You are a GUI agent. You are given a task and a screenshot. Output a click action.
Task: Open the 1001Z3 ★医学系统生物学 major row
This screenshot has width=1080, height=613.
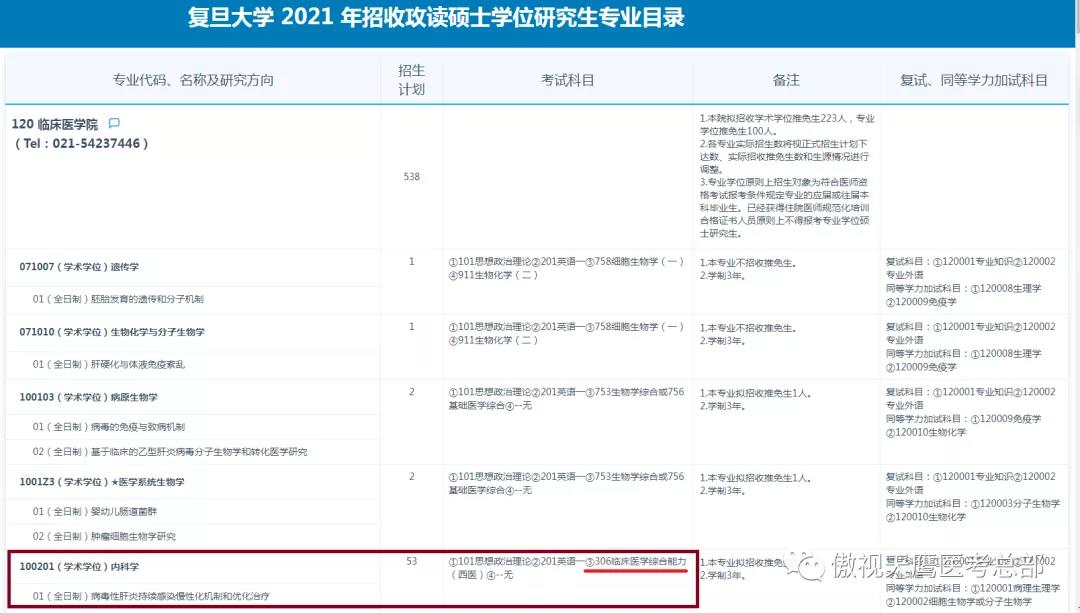coord(102,481)
